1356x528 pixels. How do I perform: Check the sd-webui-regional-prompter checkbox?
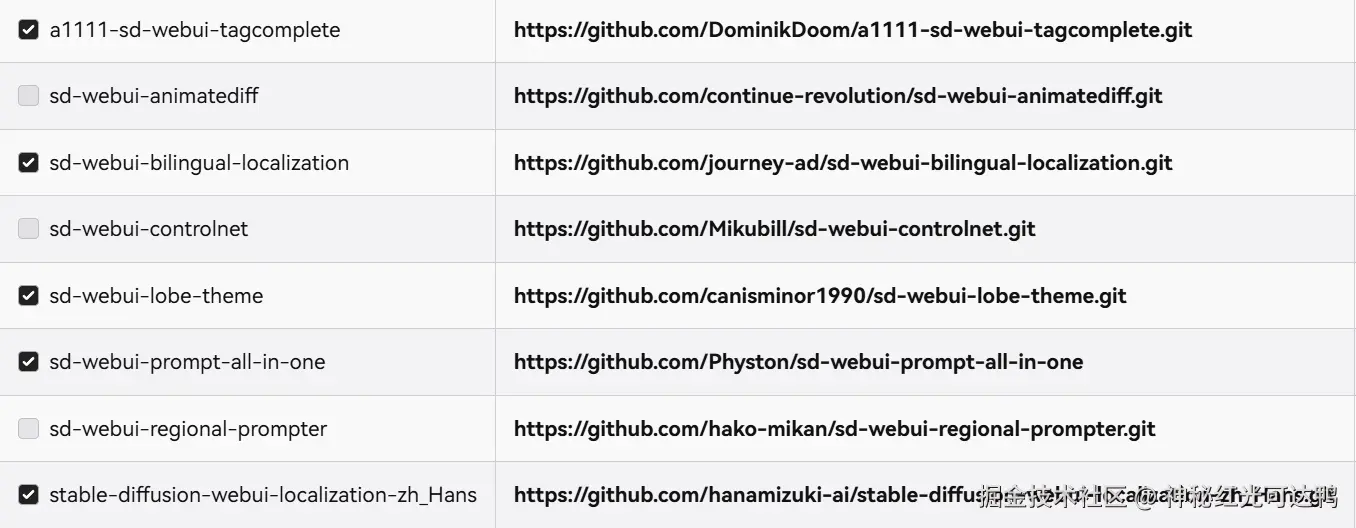point(29,429)
